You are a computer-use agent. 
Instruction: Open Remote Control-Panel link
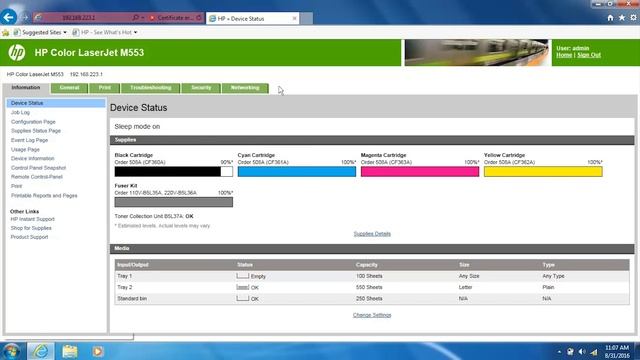[37, 177]
